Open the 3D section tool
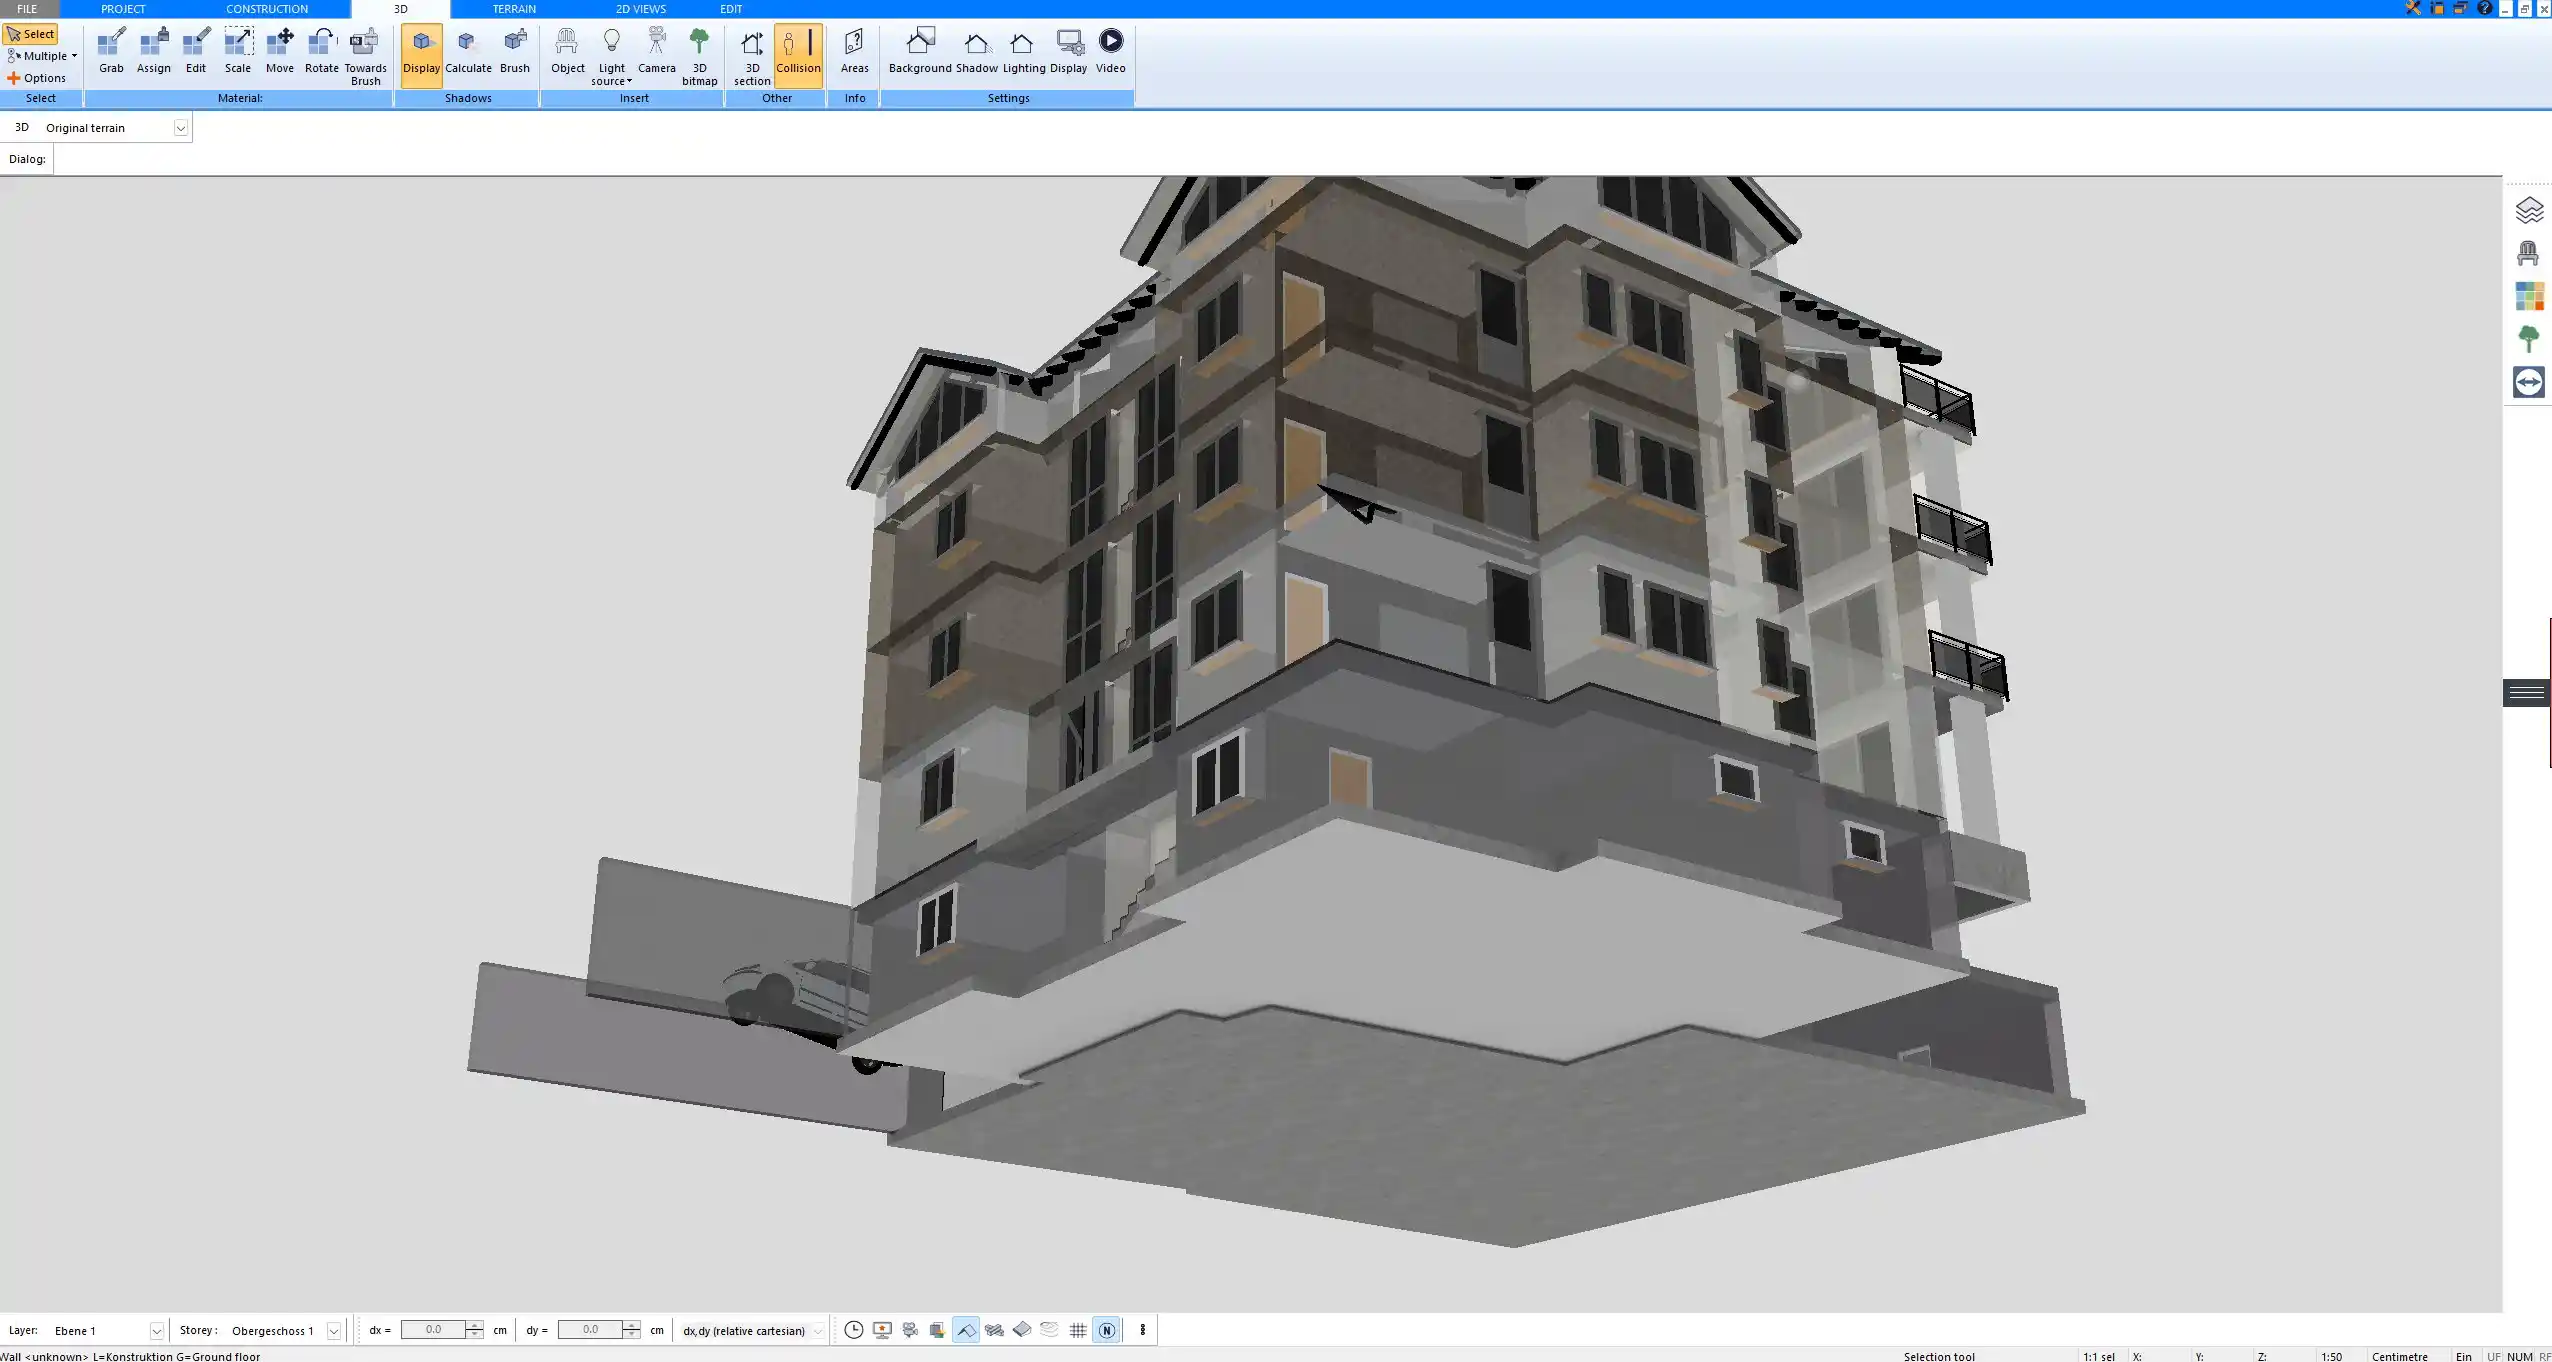The width and height of the screenshot is (2552, 1362). click(752, 56)
